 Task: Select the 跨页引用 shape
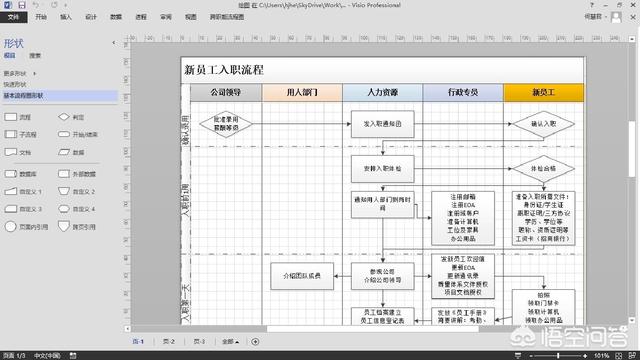point(77,227)
